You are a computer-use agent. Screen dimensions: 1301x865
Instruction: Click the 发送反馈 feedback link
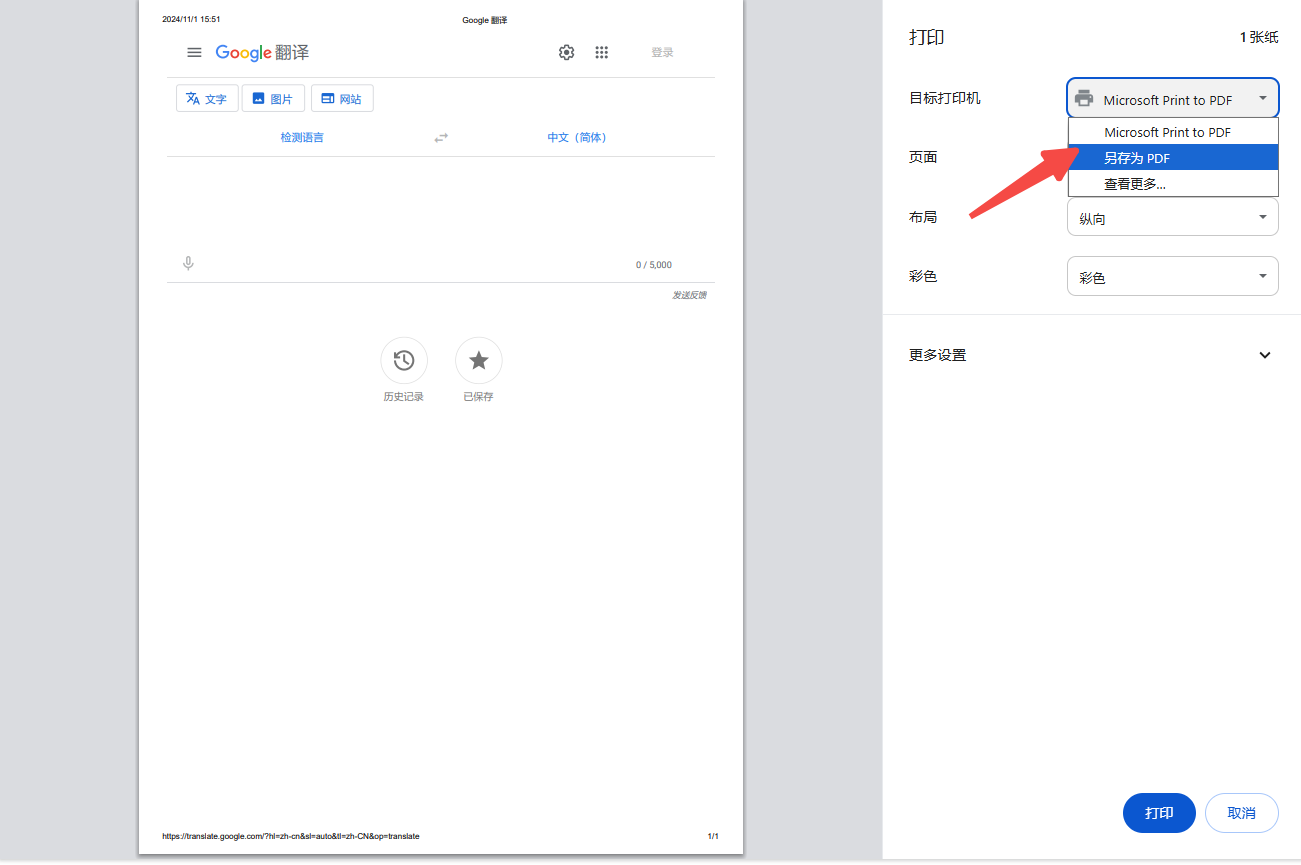(x=689, y=295)
